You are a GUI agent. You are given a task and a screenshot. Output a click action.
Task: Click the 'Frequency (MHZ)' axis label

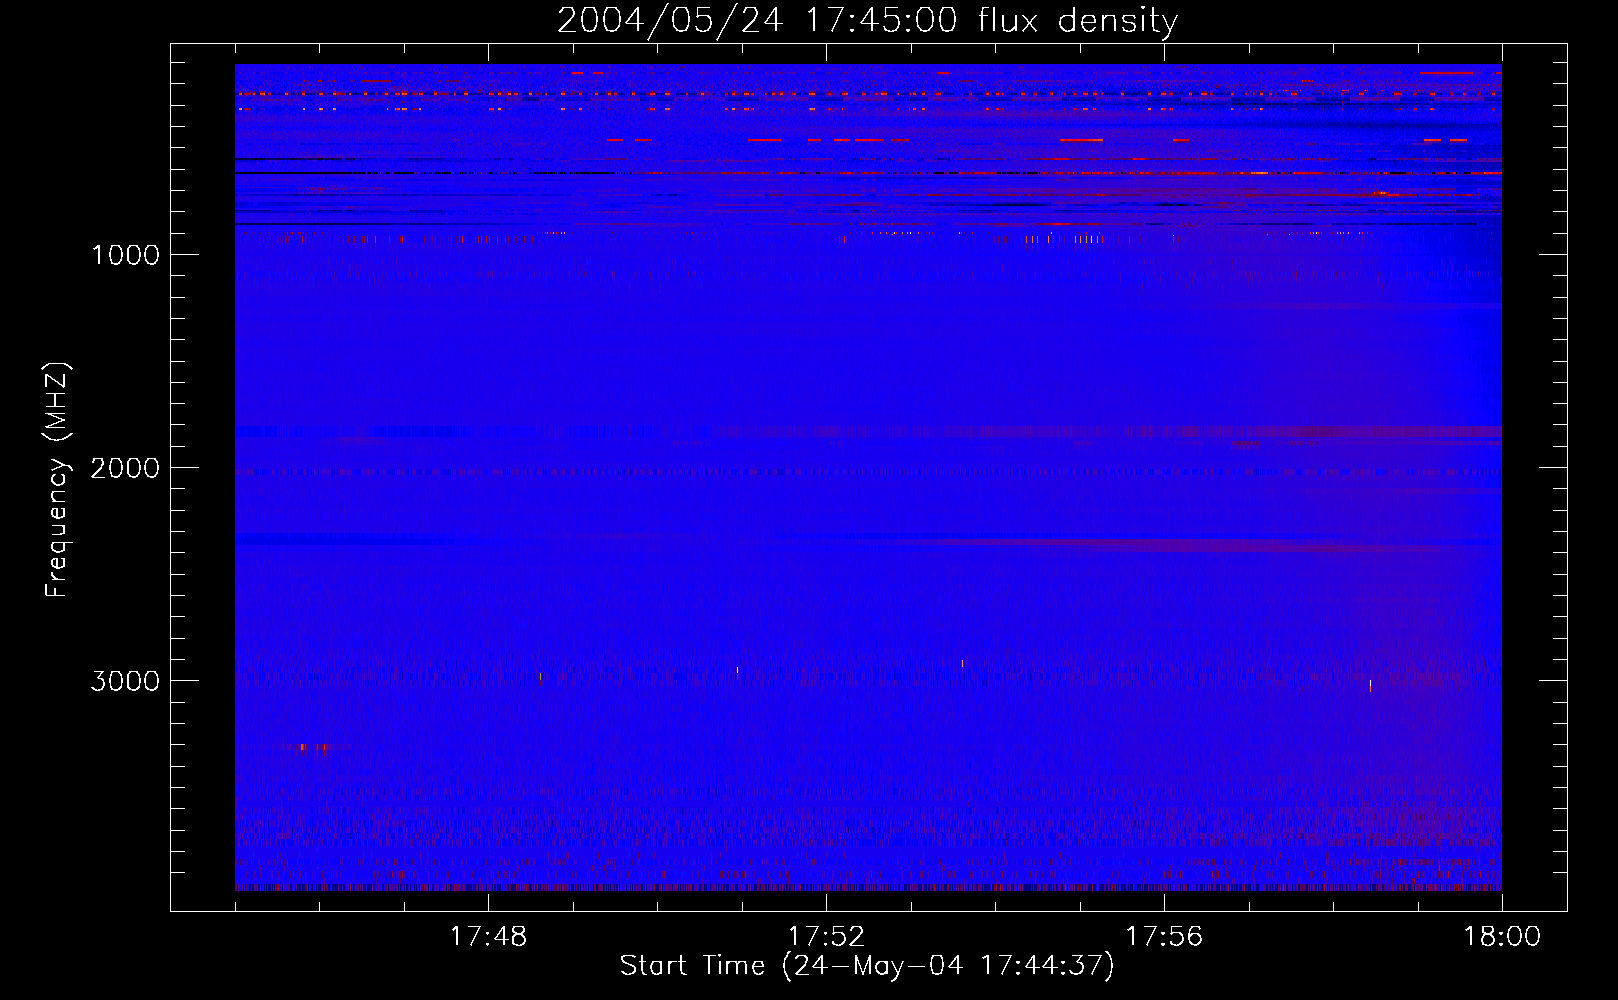pos(57,479)
